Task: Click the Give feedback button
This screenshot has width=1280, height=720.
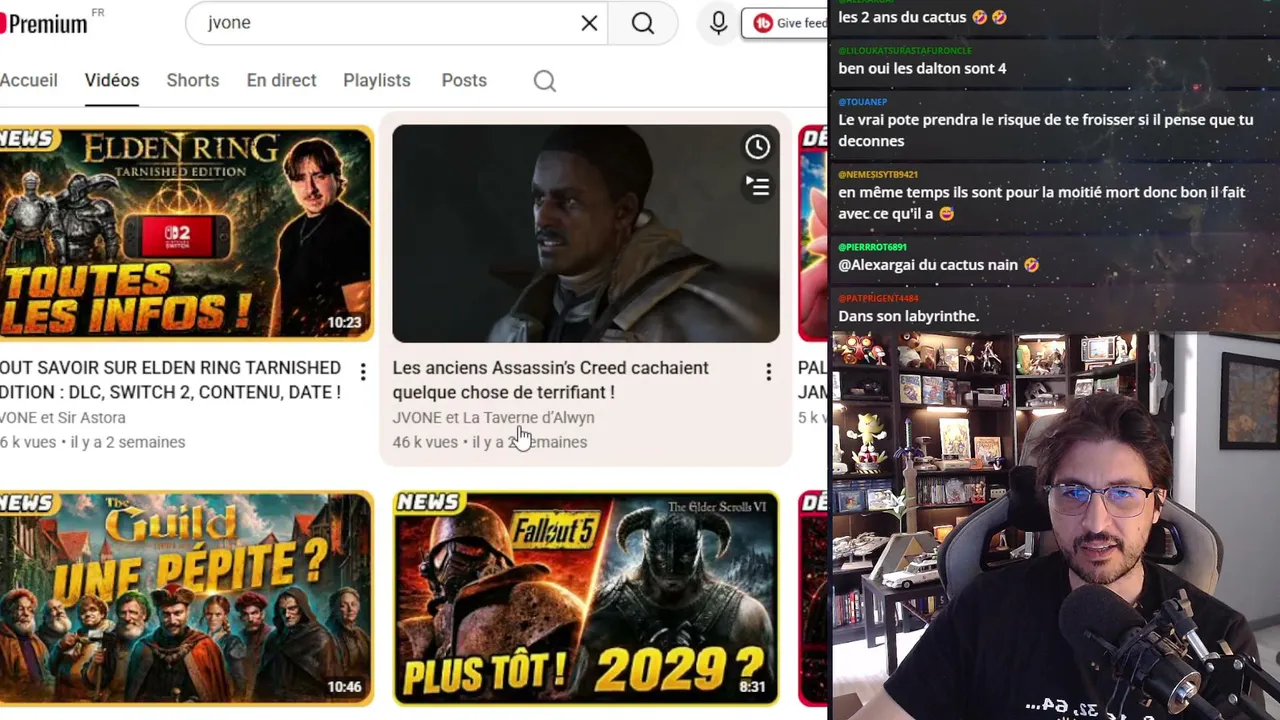Action: coord(785,23)
